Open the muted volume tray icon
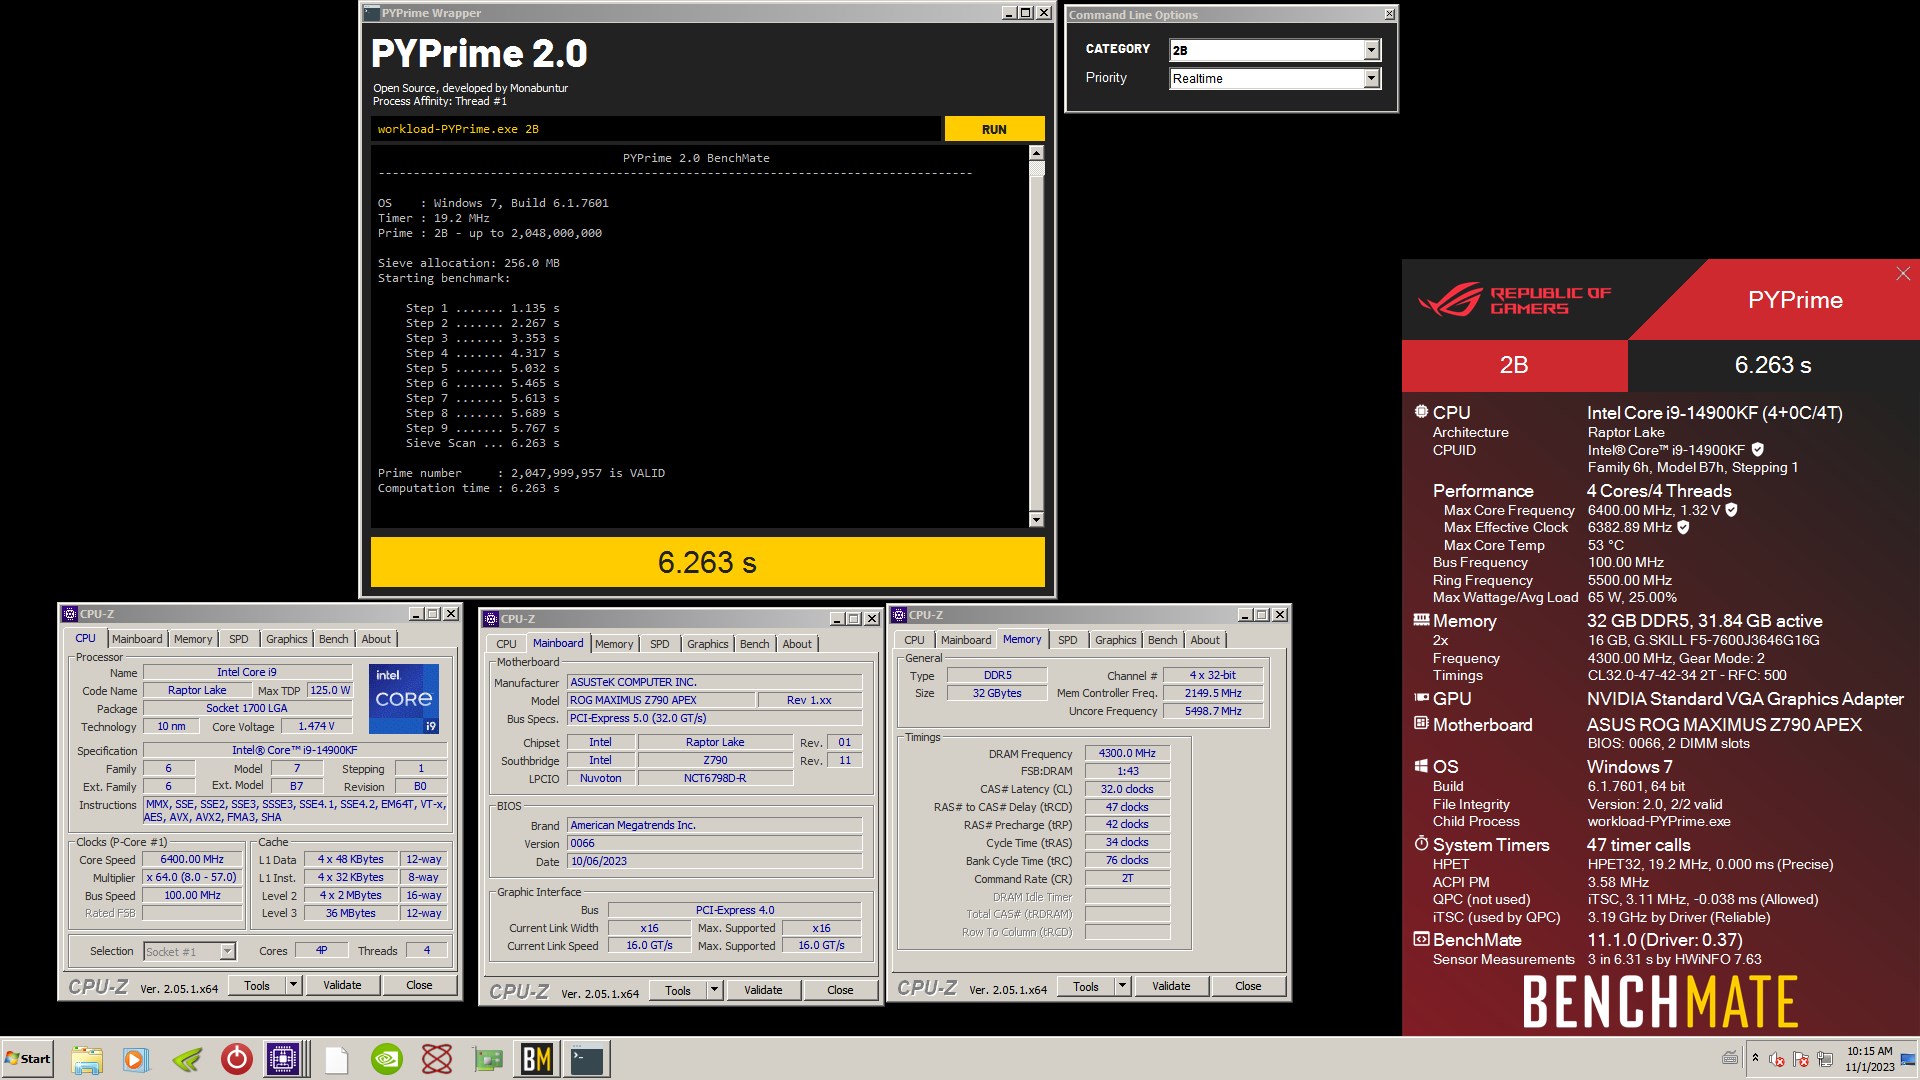 1777,1059
